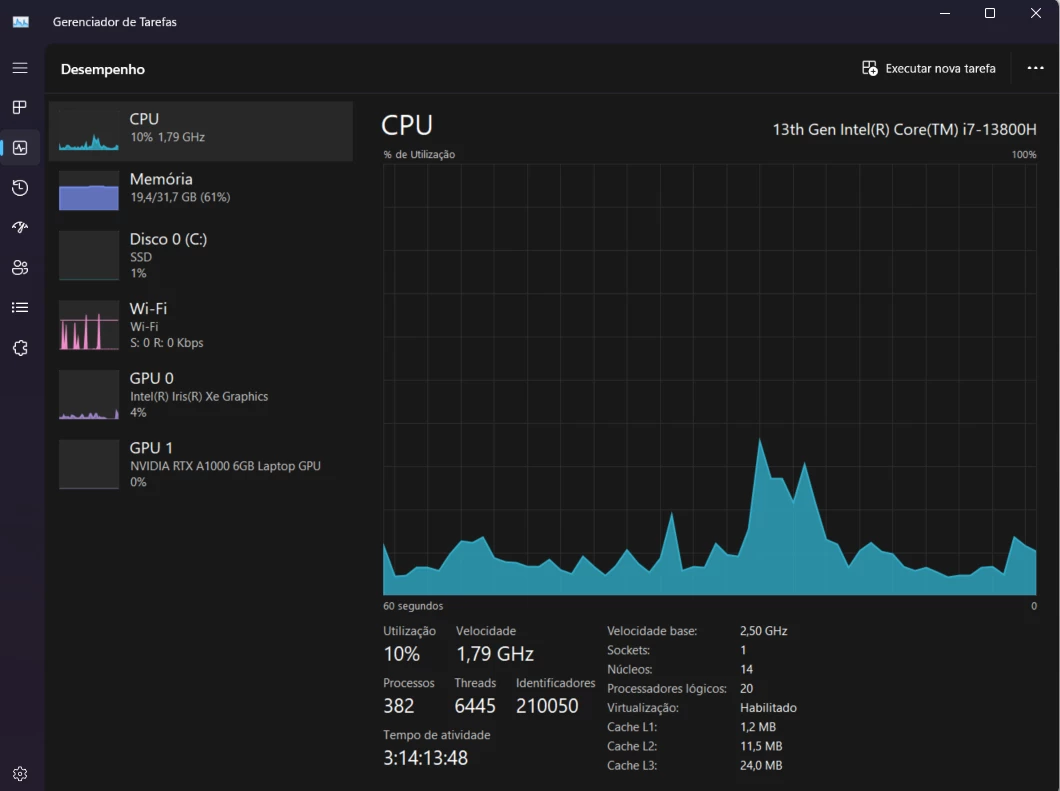Screen dimensions: 1060x791
Task: Click the Desempenho page heading
Action: pyautogui.click(x=103, y=69)
